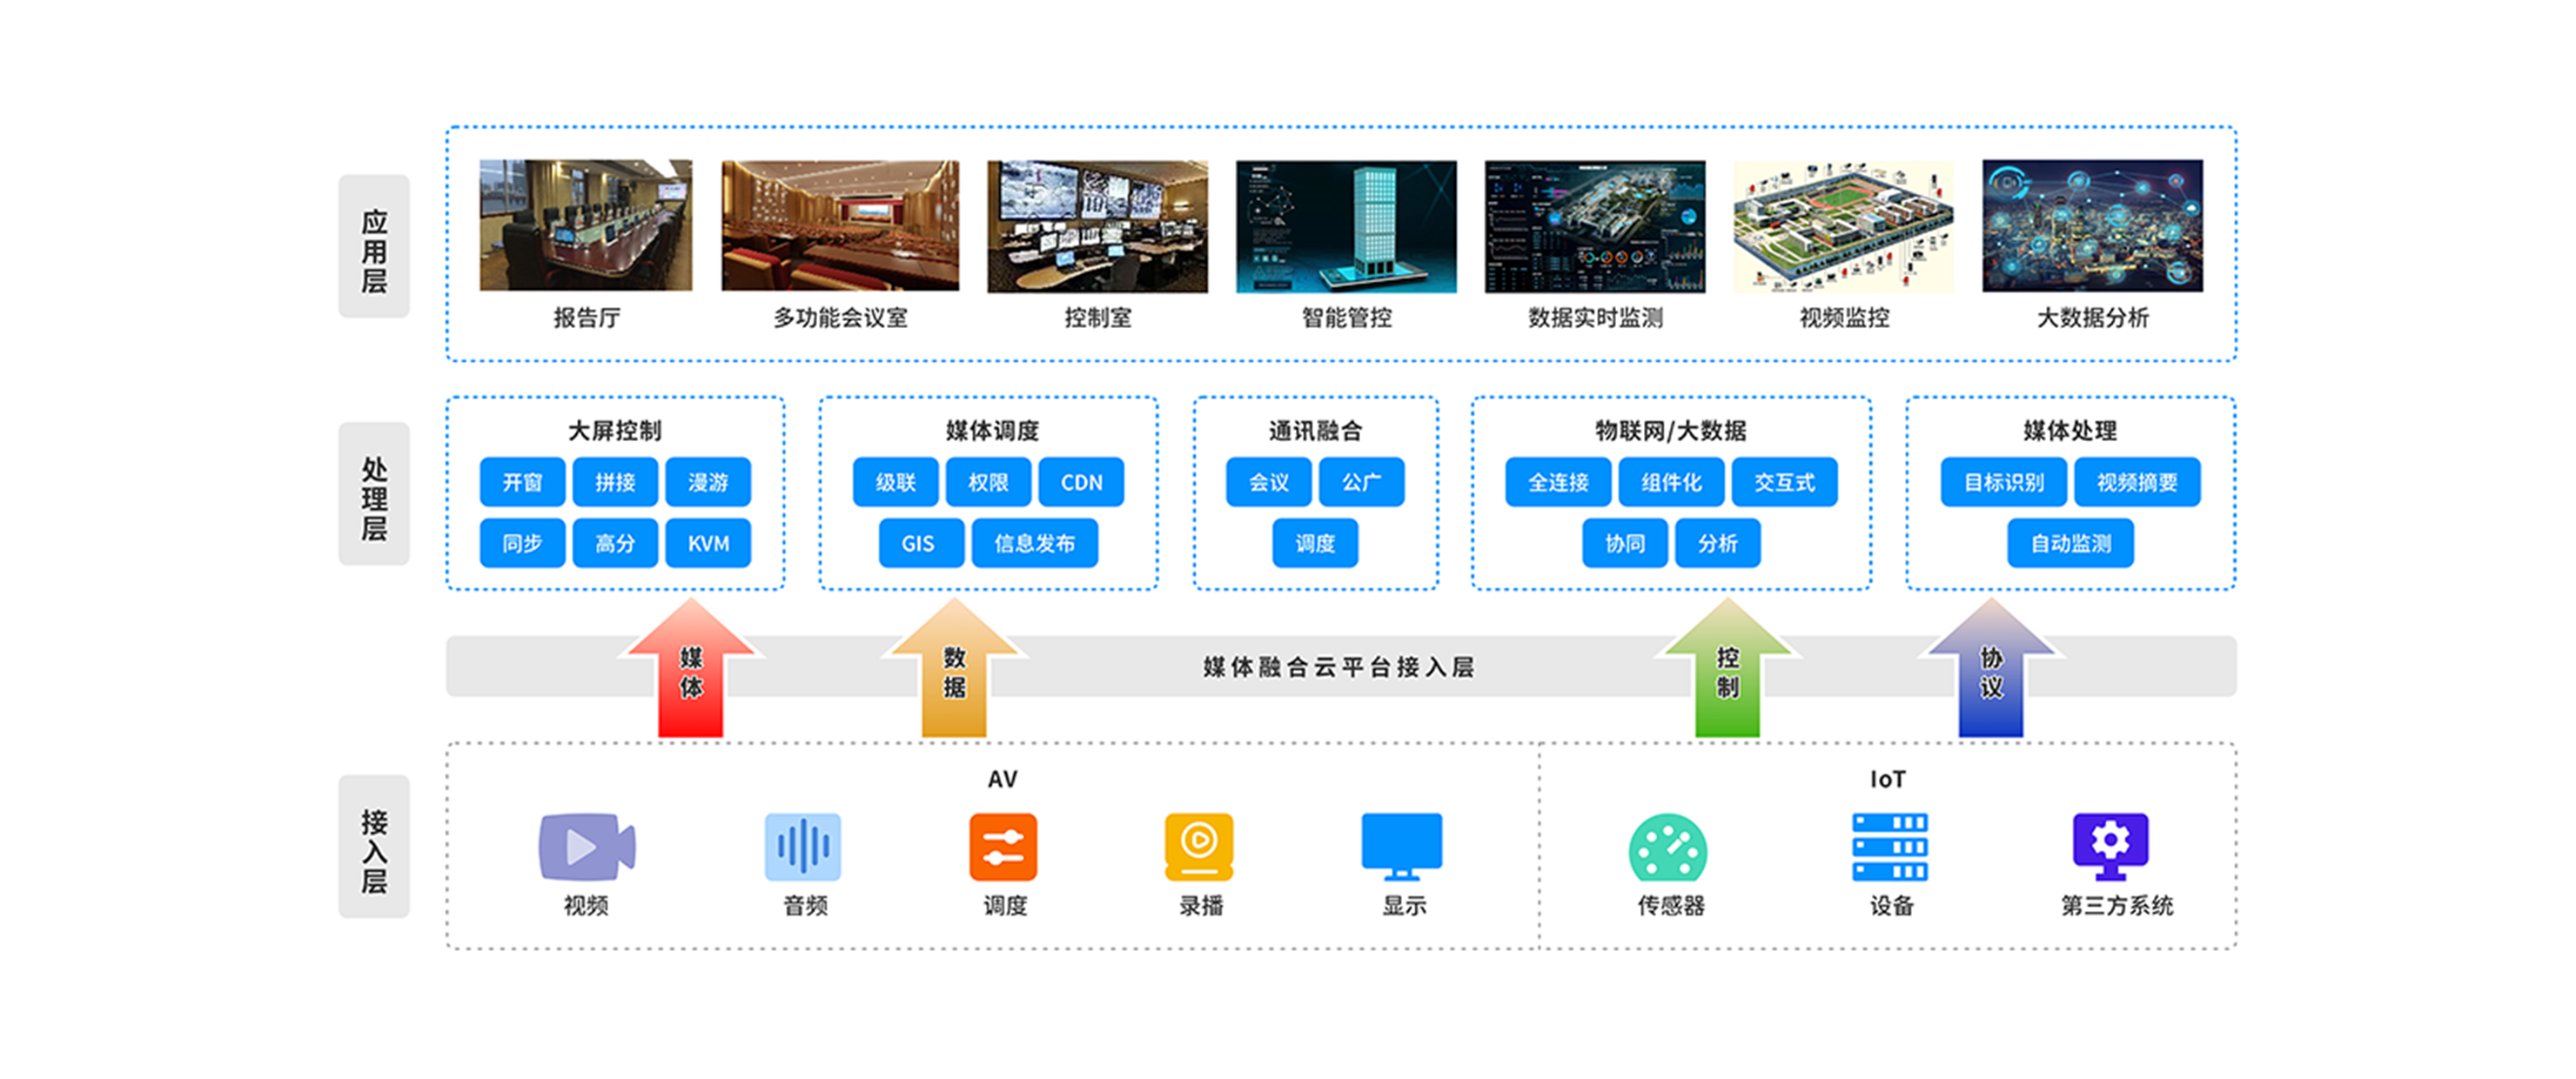Select the 级联 button

point(895,482)
